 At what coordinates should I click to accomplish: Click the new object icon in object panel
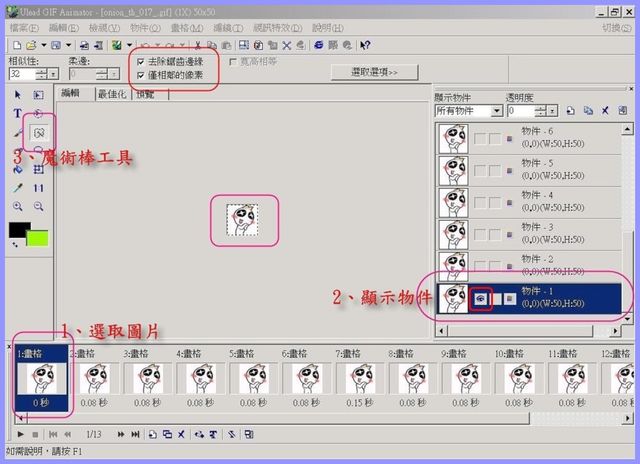pyautogui.click(x=570, y=111)
